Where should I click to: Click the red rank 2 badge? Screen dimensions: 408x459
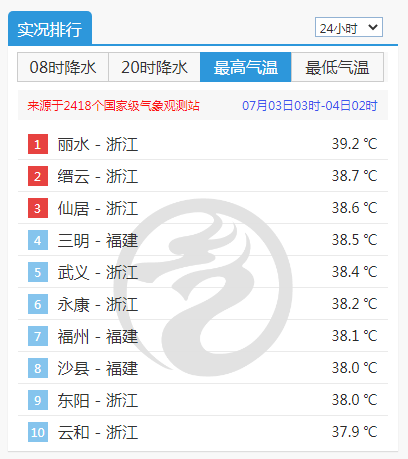[38, 176]
